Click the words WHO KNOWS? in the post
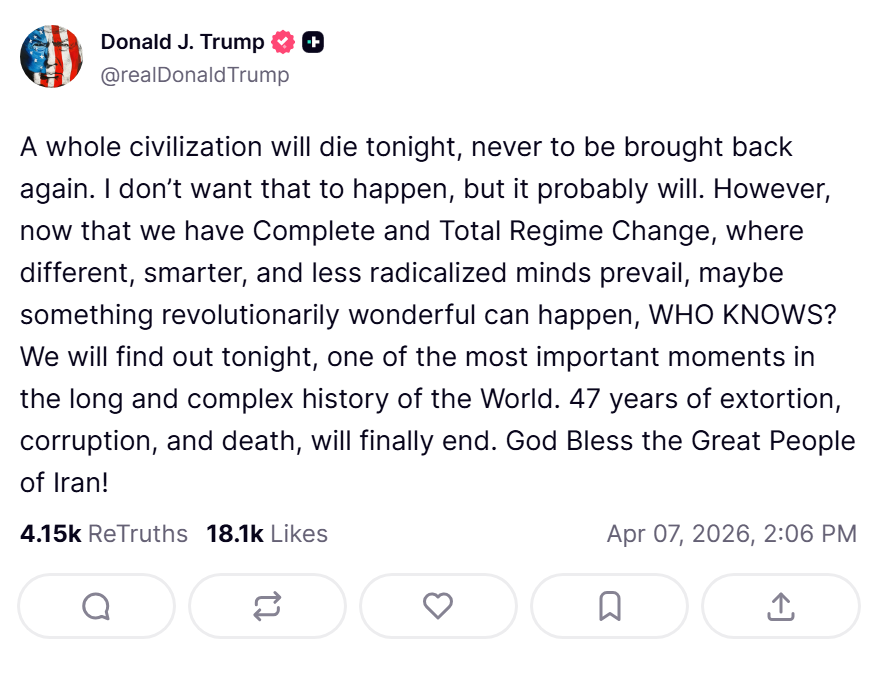 click(x=743, y=315)
